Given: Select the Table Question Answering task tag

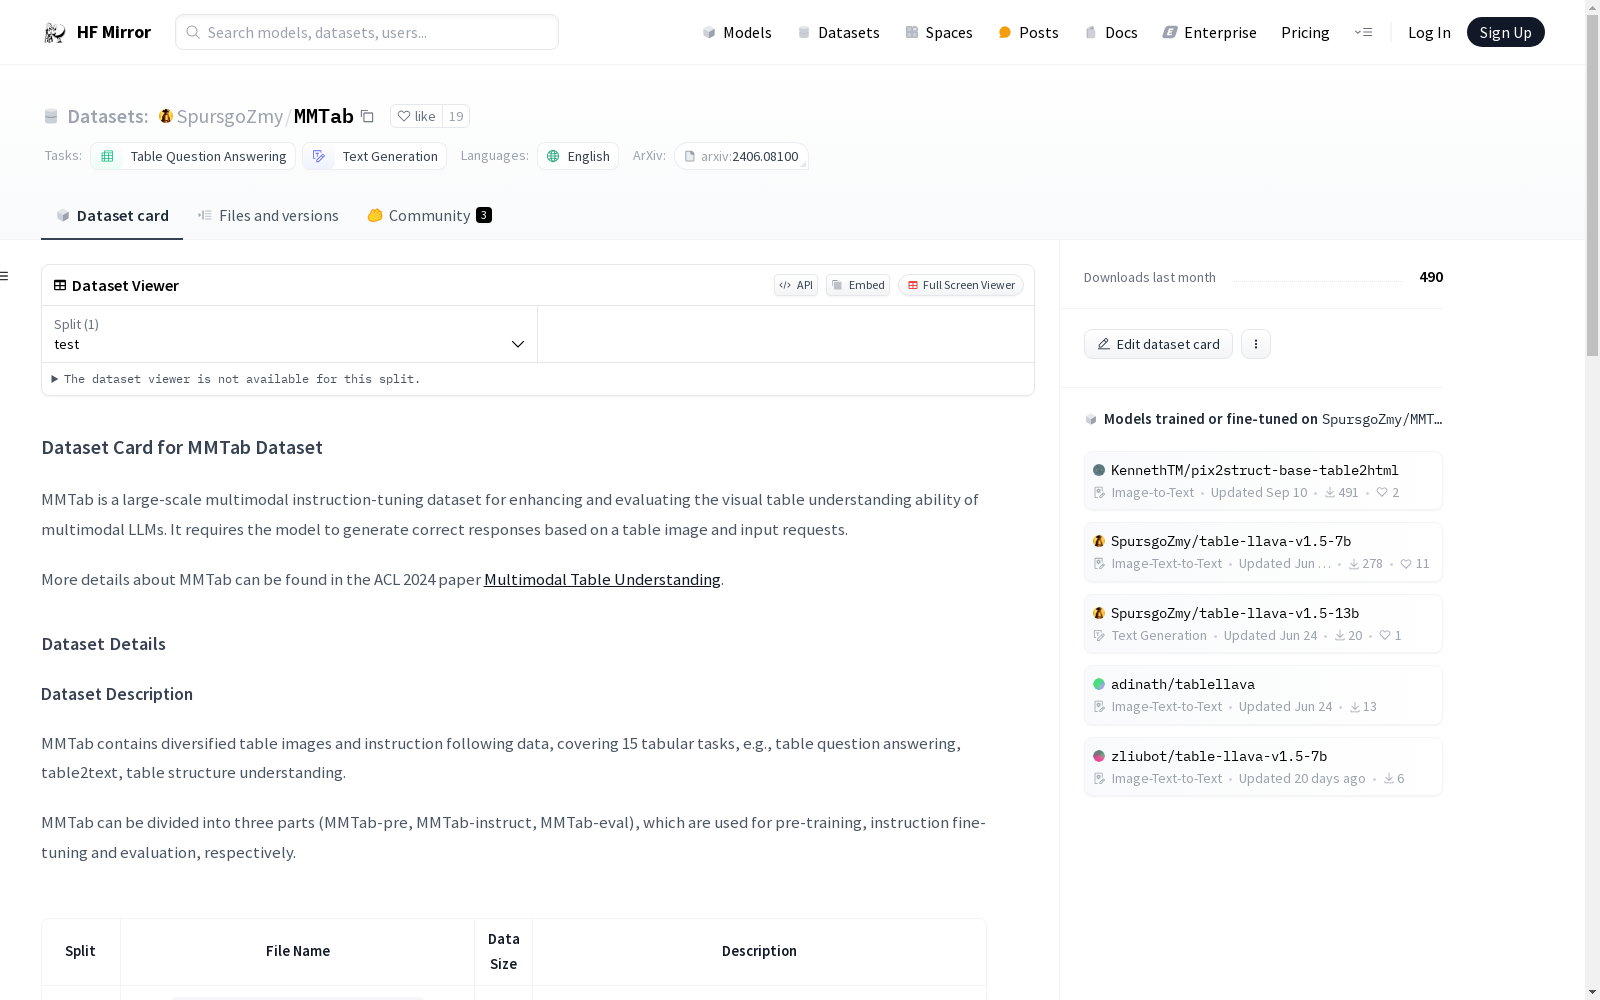Looking at the screenshot, I should pos(193,156).
